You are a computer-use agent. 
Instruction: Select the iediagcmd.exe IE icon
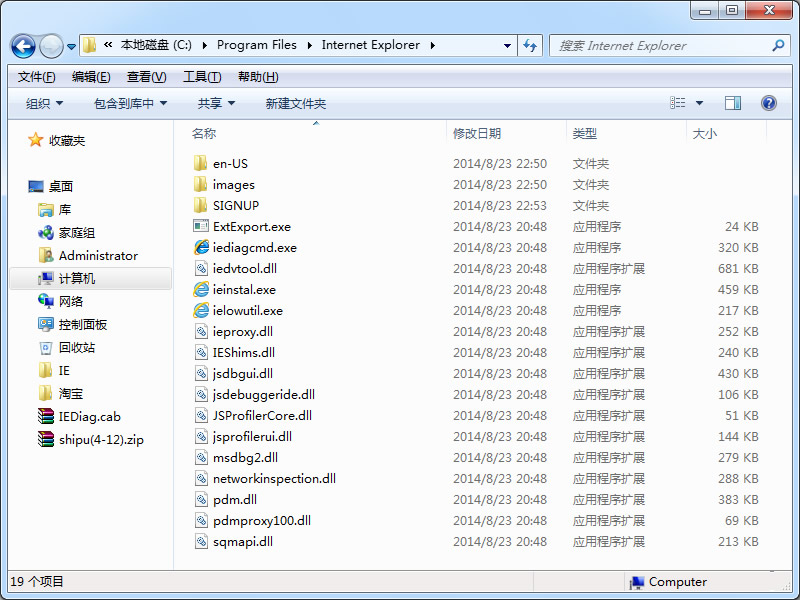pos(201,247)
